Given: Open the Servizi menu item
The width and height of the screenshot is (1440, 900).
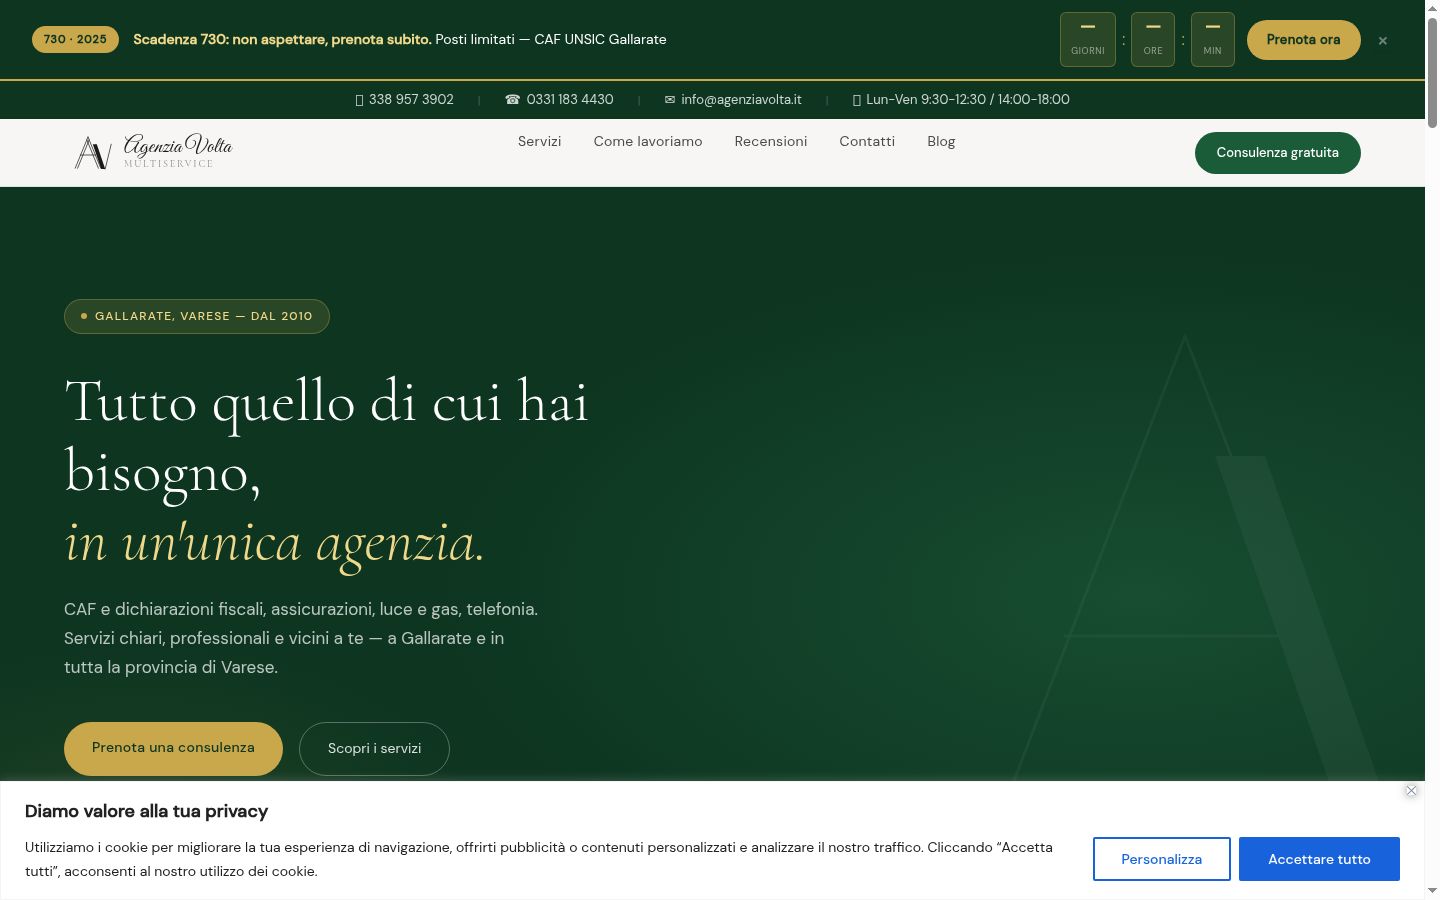Looking at the screenshot, I should click(x=540, y=141).
